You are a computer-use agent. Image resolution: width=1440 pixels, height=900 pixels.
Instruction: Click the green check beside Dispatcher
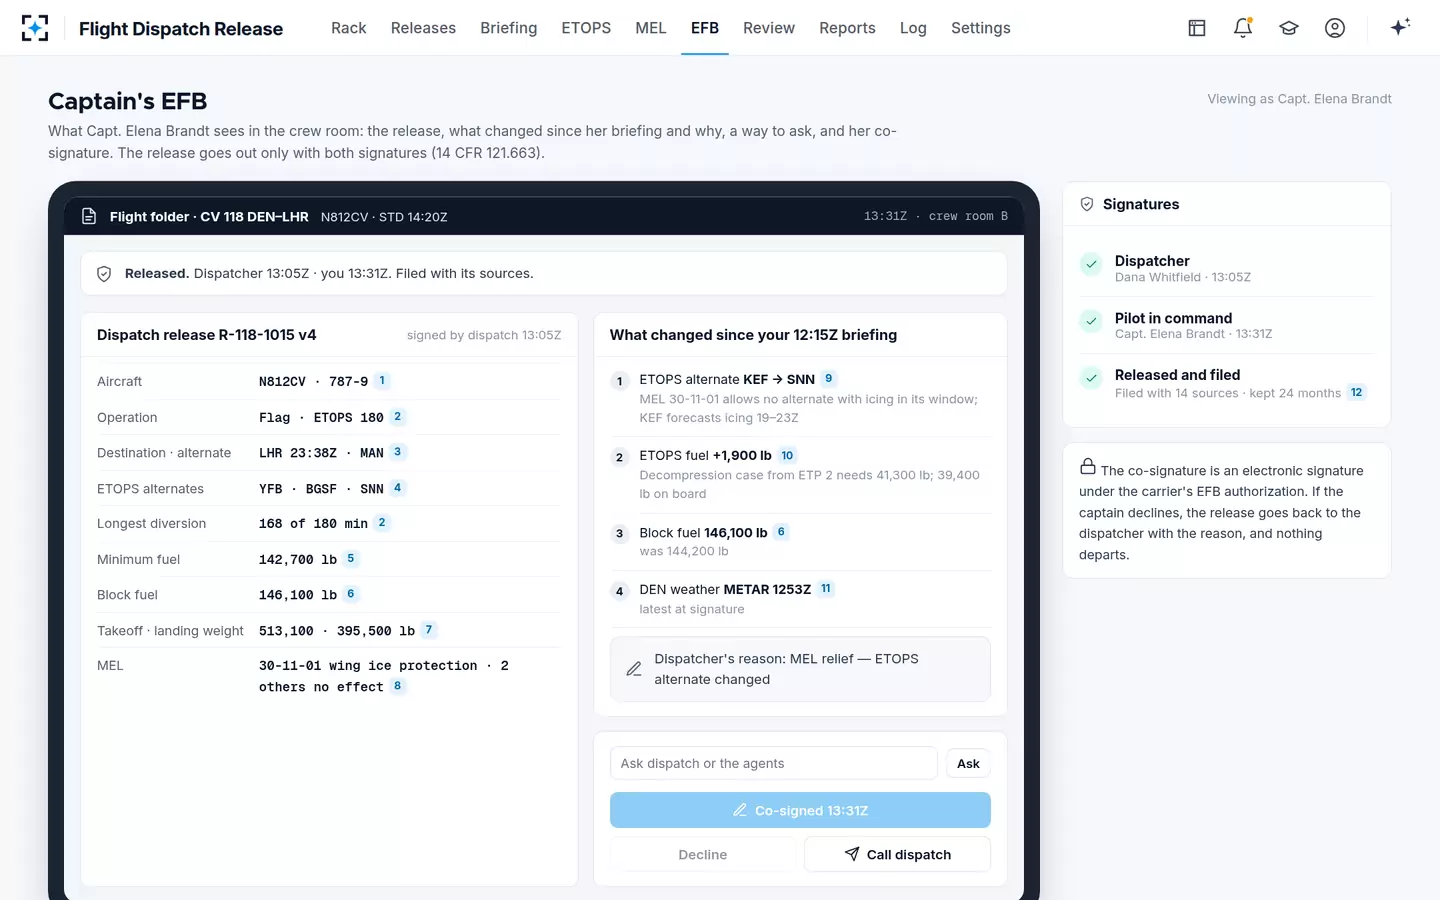pyautogui.click(x=1091, y=265)
